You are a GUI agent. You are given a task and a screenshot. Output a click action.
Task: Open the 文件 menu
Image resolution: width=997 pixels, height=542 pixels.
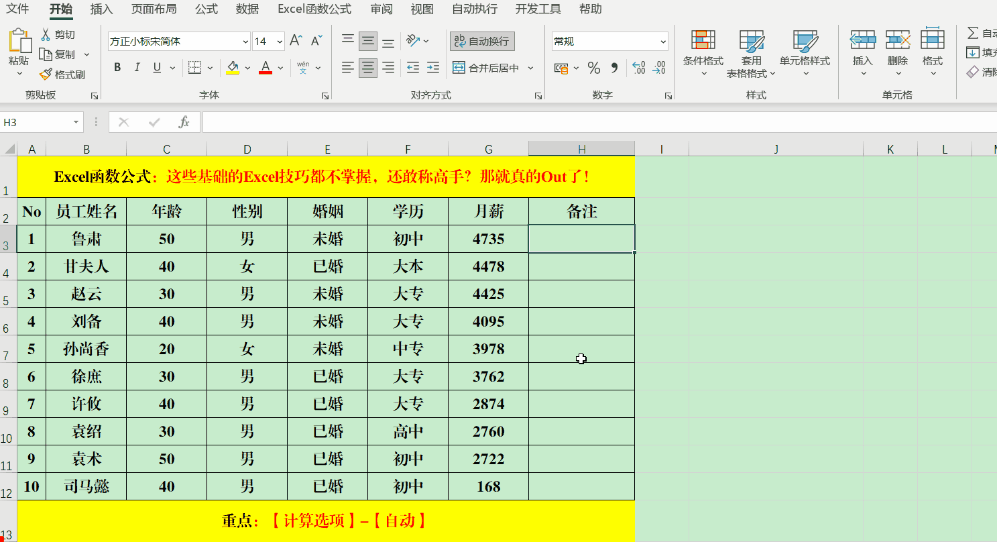[x=18, y=9]
